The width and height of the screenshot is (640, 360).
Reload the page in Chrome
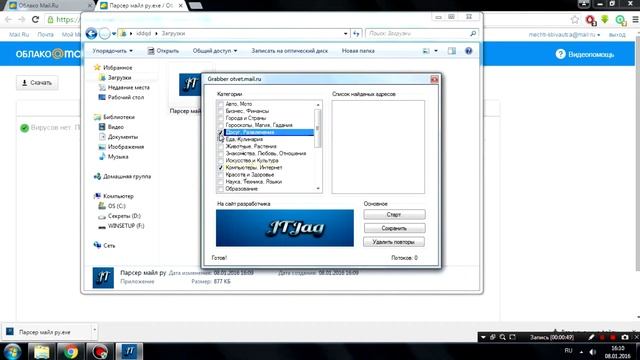[36, 19]
